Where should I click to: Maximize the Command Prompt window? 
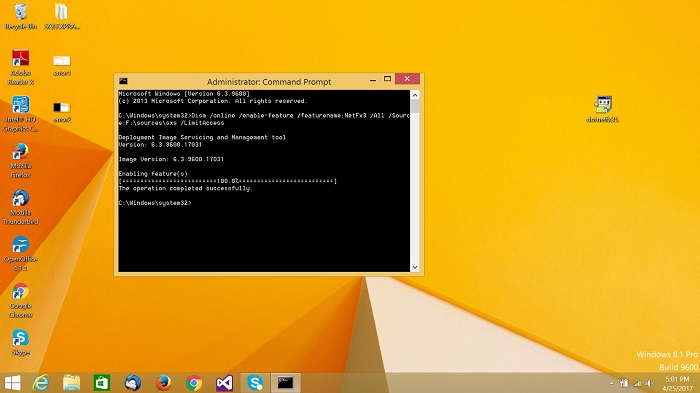(387, 79)
